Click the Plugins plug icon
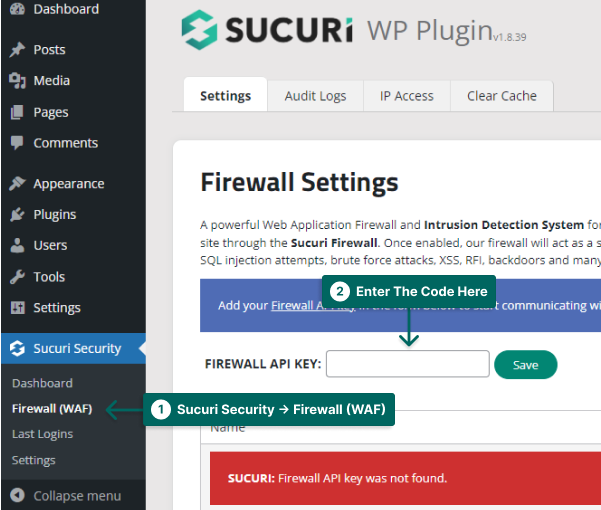Screen dimensions: 601x510 coord(17,215)
